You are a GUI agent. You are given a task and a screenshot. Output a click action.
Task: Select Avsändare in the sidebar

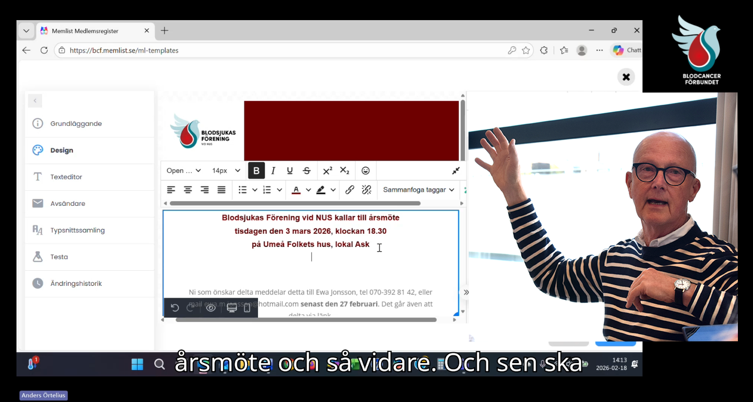coord(68,204)
